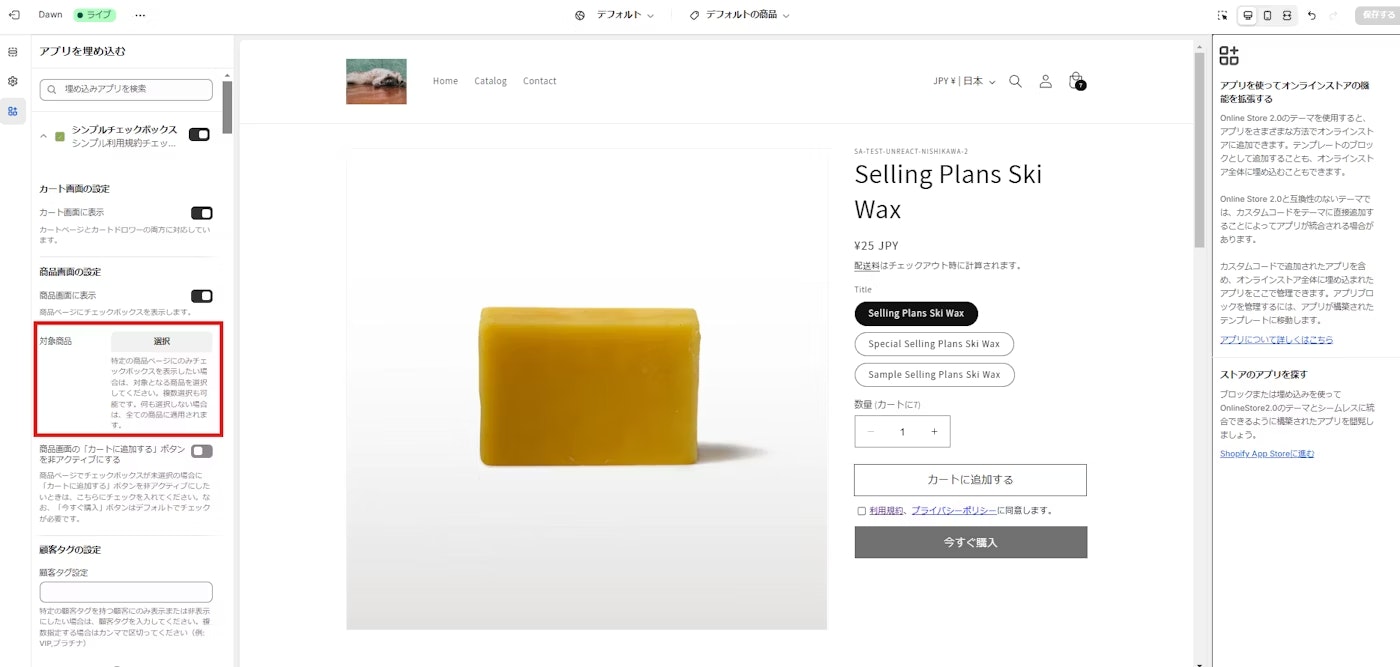Image resolution: width=1400 pixels, height=667 pixels.
Task: Select Catalog in the store navigation
Action: point(490,81)
